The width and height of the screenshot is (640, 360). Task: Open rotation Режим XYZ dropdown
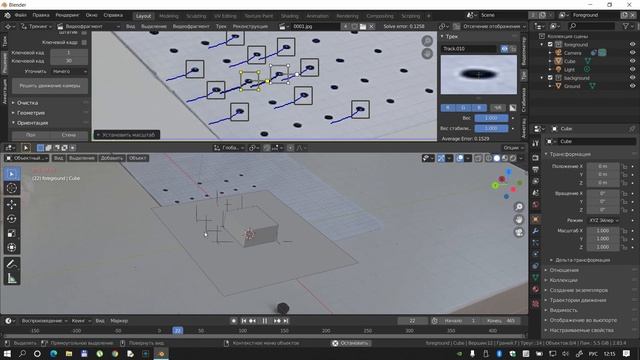pyautogui.click(x=603, y=220)
